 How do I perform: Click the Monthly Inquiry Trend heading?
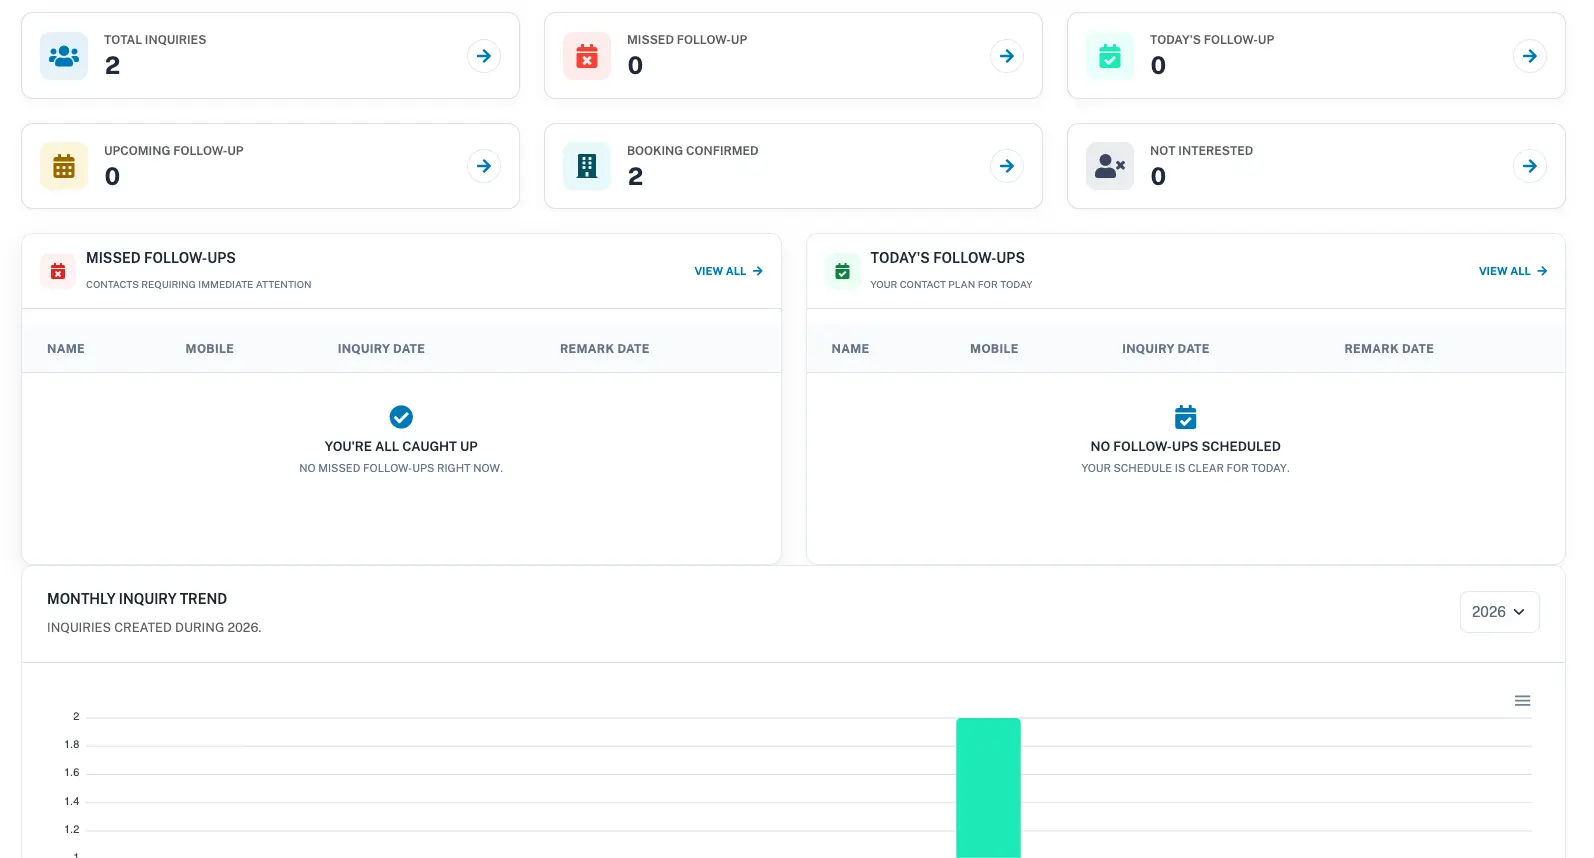[x=137, y=599]
